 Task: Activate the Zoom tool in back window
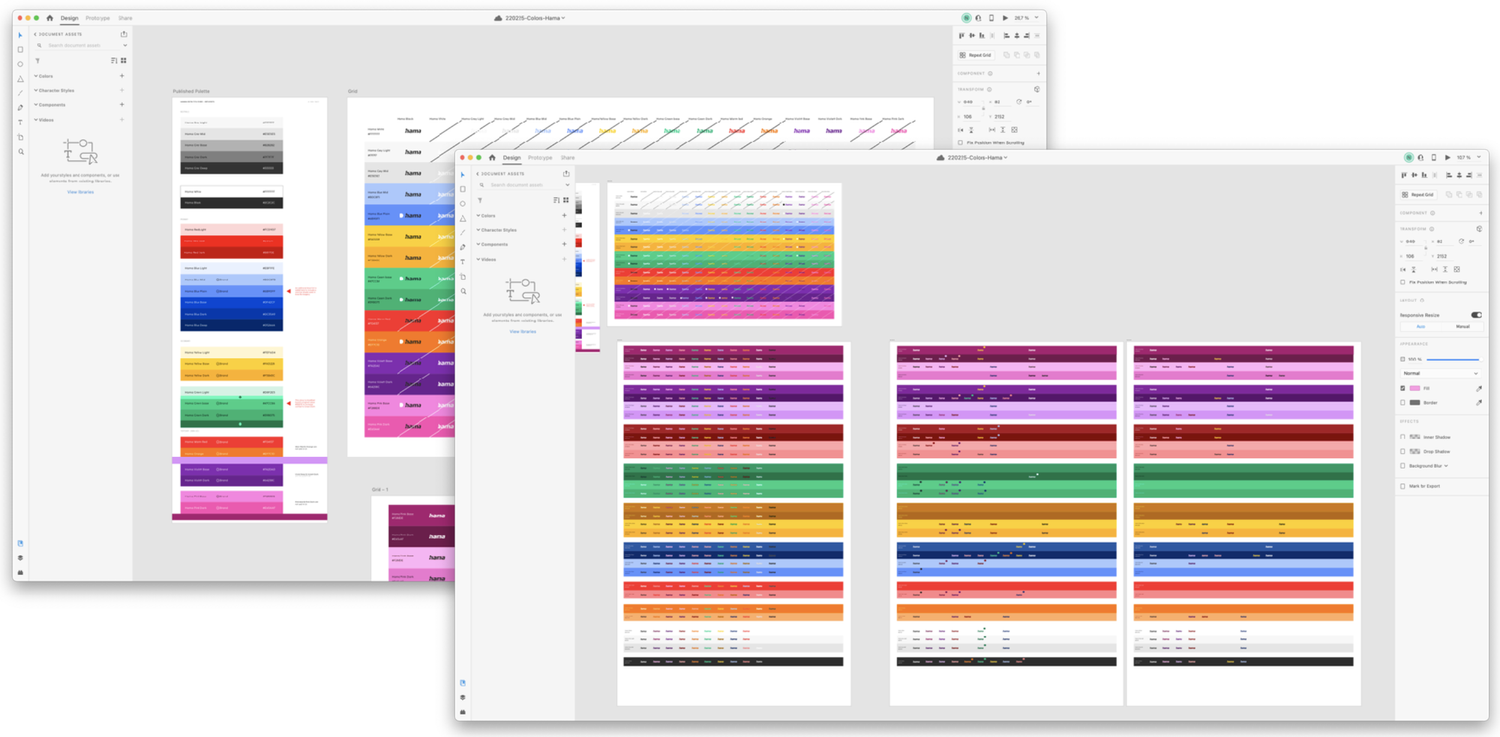coord(21,152)
